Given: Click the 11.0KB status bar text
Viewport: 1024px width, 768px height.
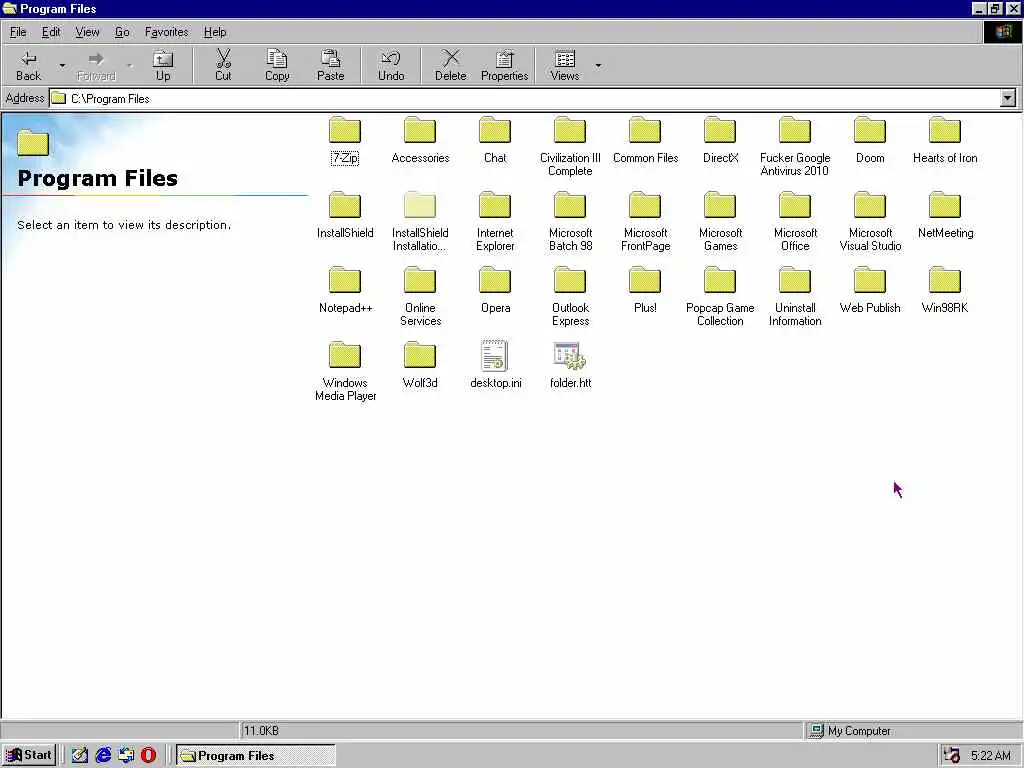Looking at the screenshot, I should [x=261, y=731].
